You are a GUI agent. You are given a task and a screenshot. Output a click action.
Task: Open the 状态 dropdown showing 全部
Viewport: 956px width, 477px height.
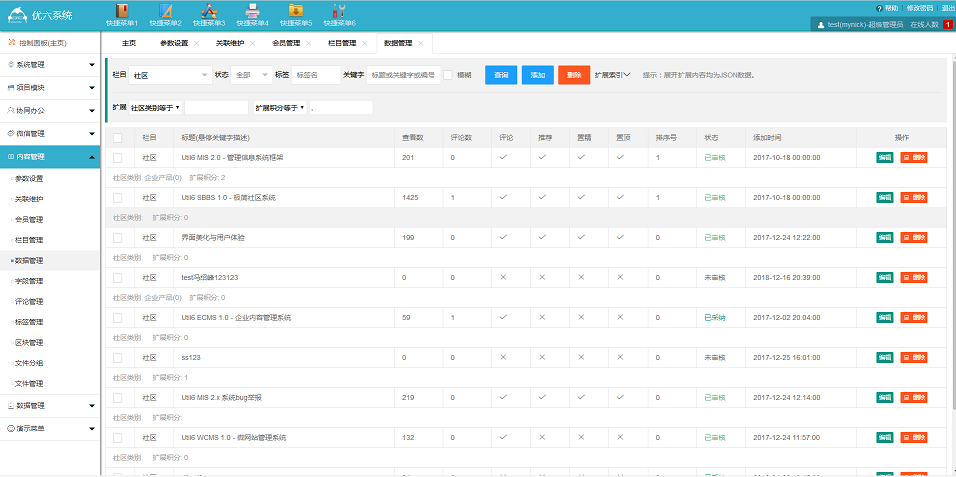point(251,75)
